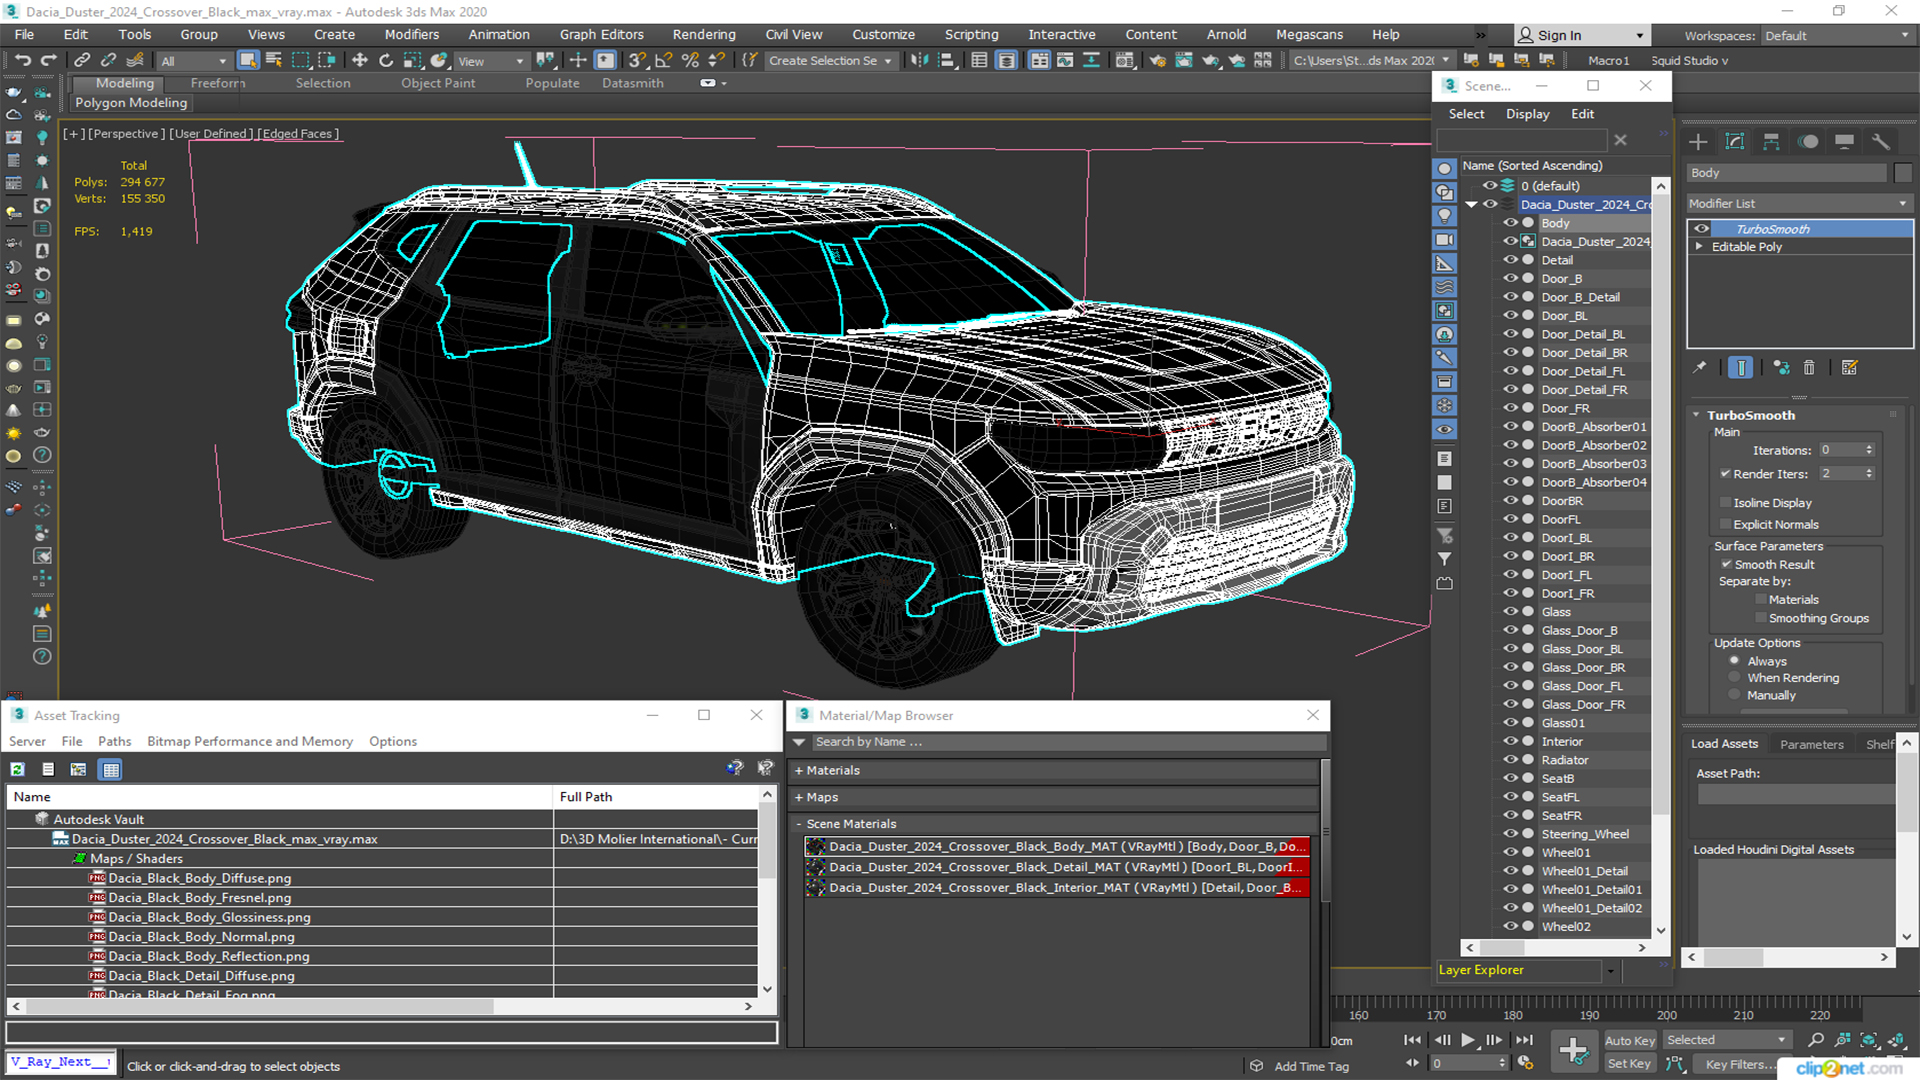The height and width of the screenshot is (1080, 1920).
Task: Toggle TurboSmooth modifier eye icon
Action: click(1701, 229)
